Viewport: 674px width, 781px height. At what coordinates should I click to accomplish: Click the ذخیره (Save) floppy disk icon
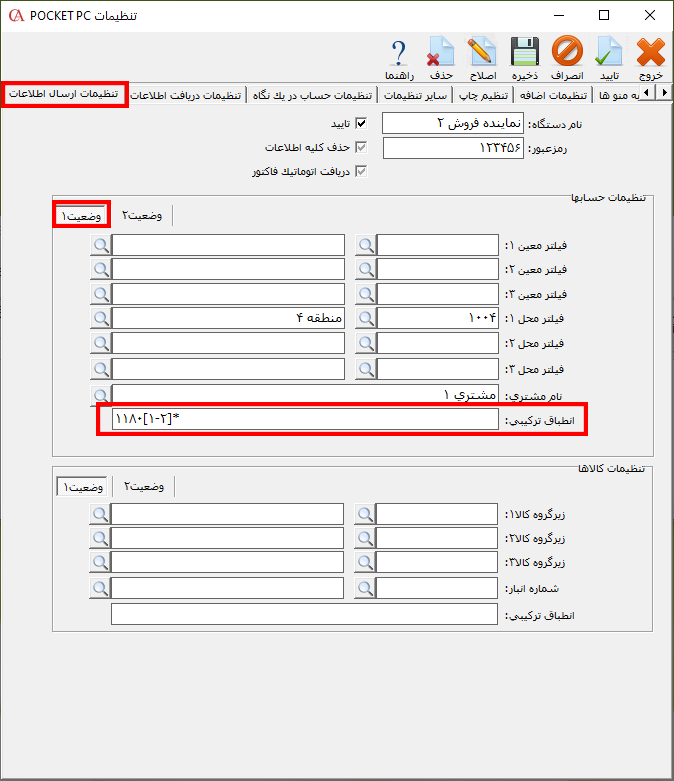click(526, 58)
